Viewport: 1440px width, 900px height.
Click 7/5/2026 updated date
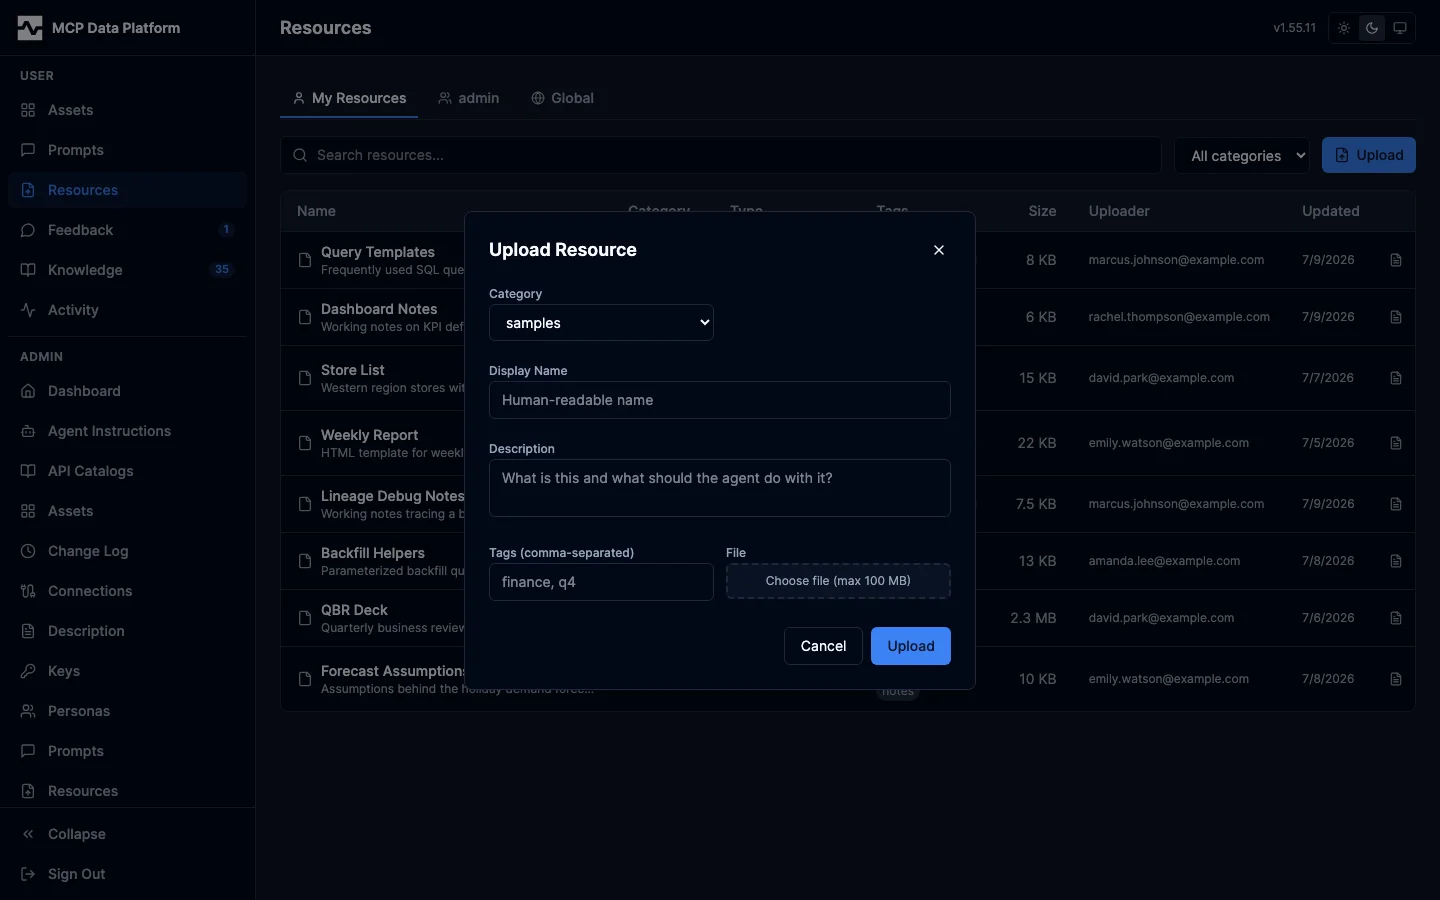coord(1328,443)
